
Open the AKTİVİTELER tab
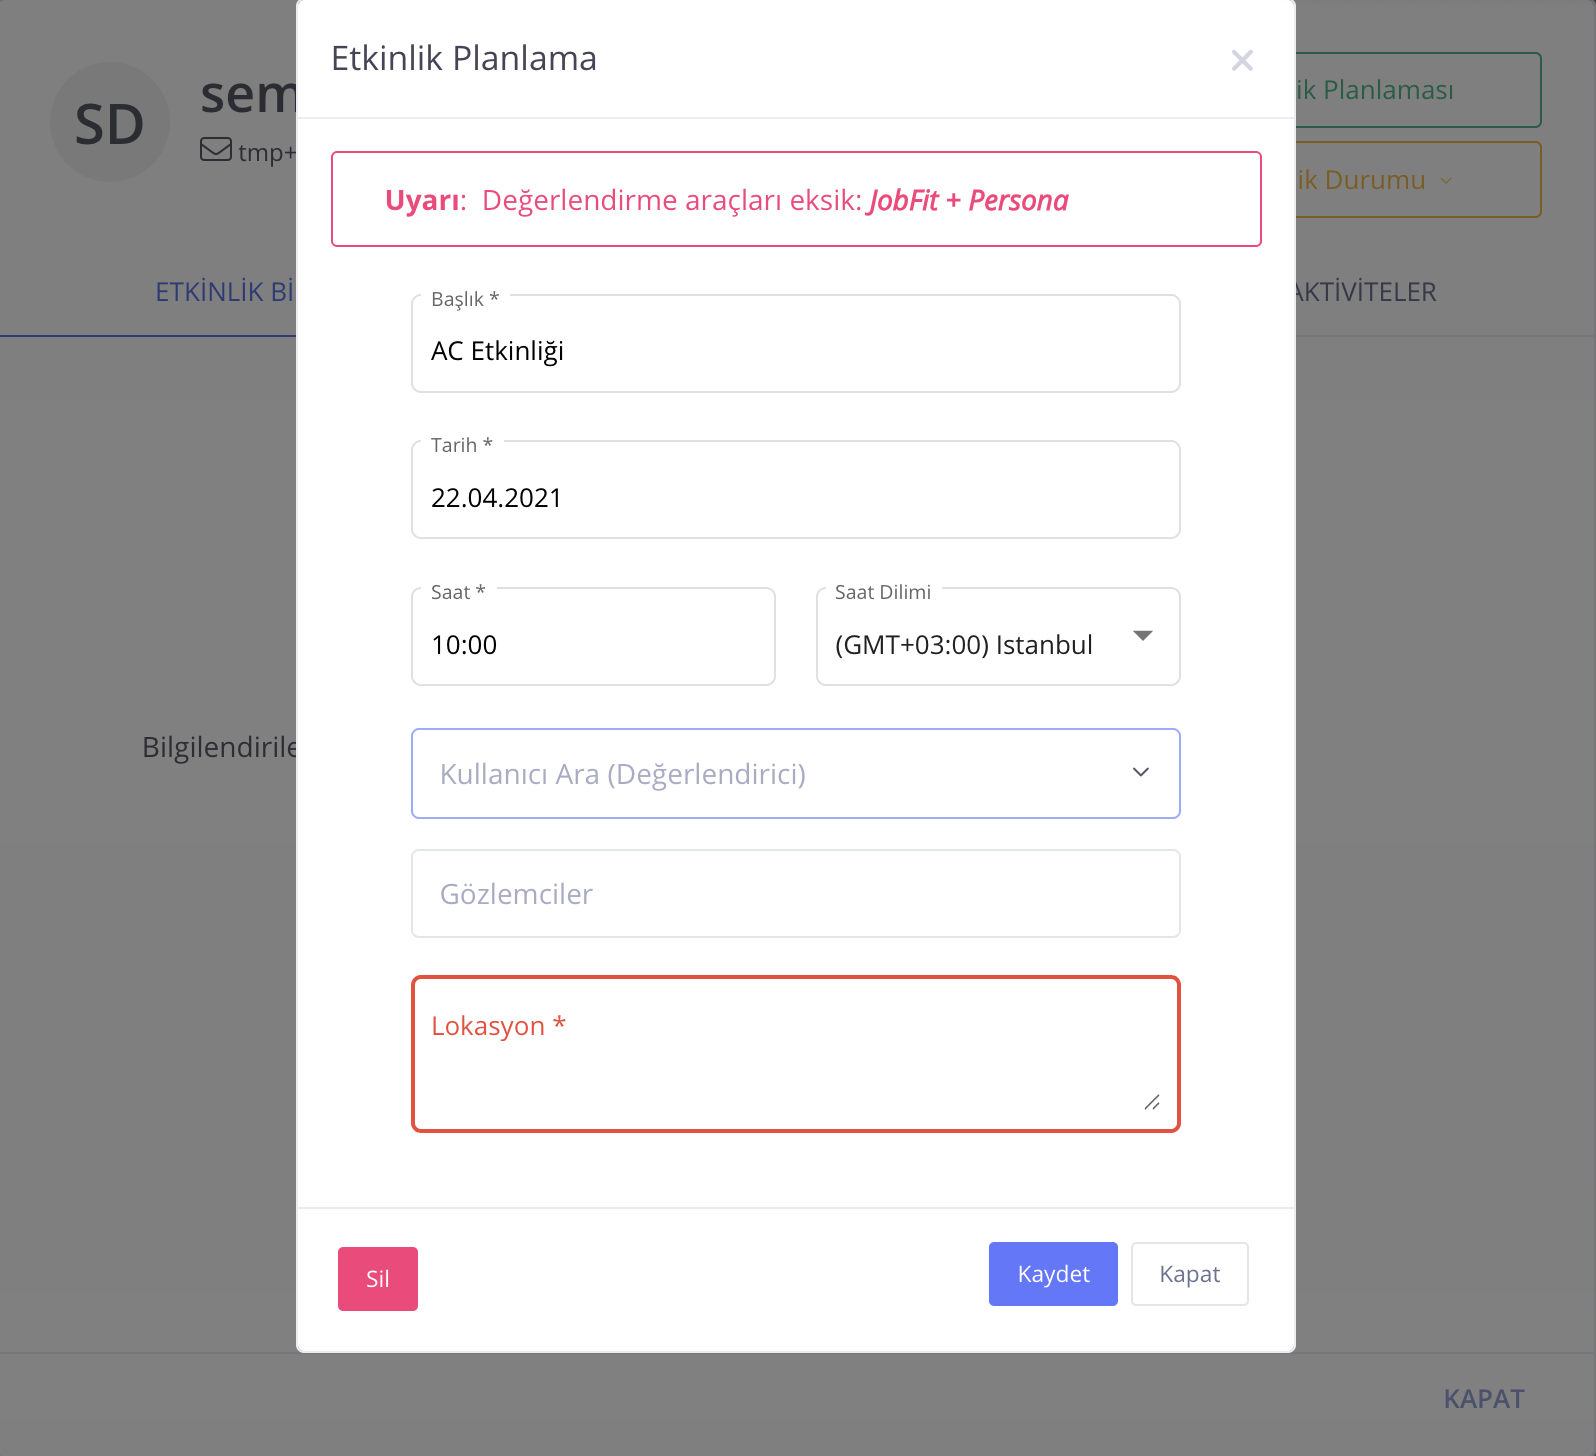click(x=1366, y=292)
